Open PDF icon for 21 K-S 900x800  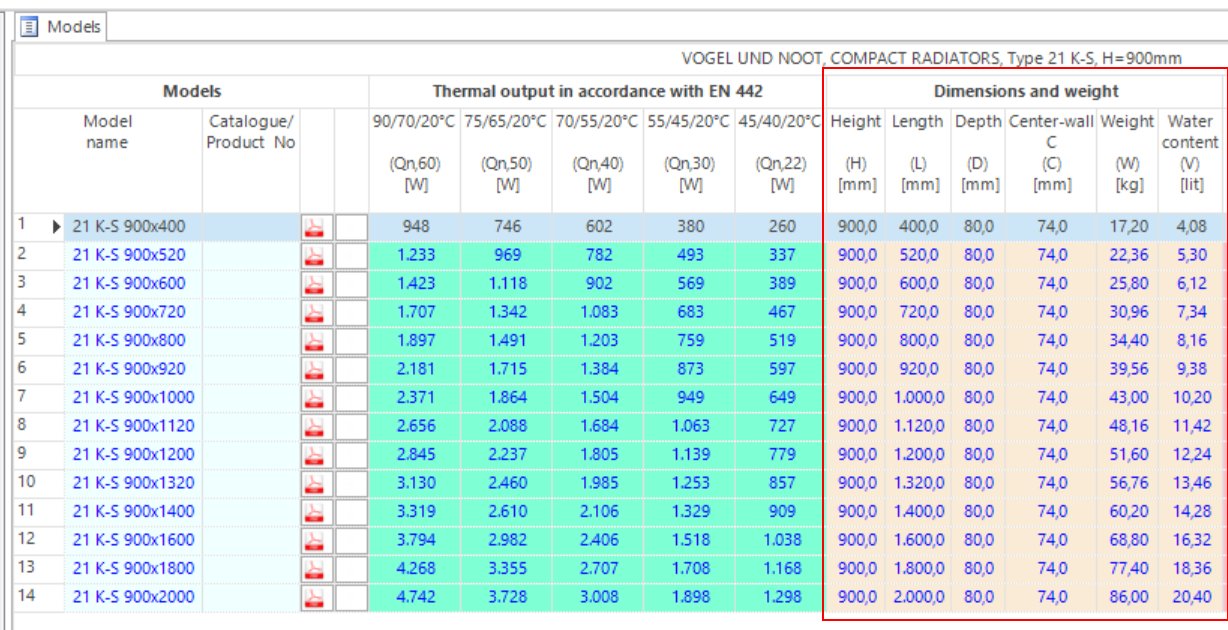[315, 341]
